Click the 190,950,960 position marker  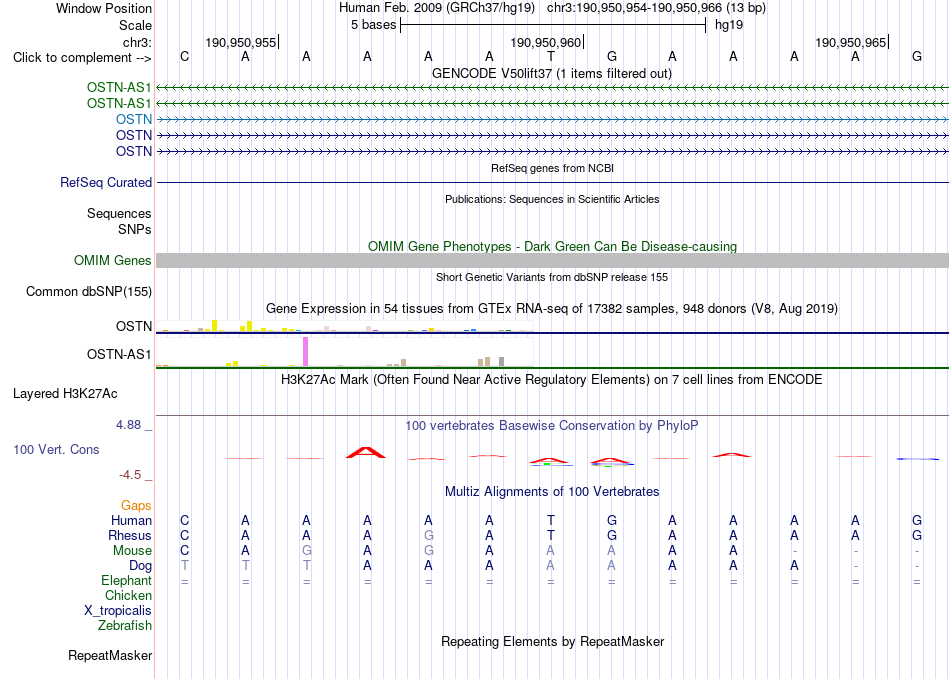(545, 42)
